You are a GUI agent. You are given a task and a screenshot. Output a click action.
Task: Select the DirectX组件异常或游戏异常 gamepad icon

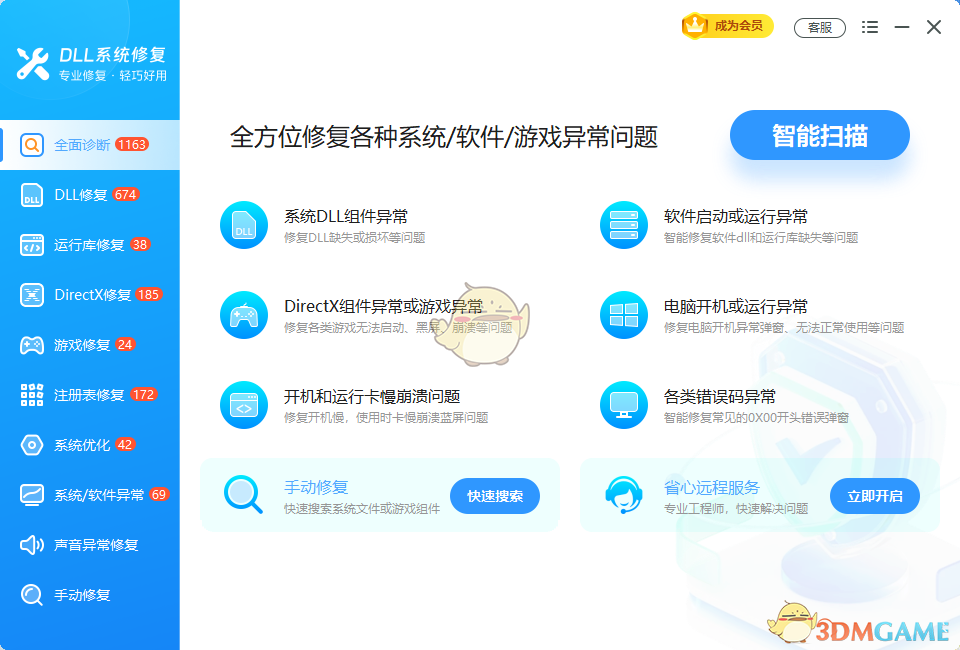[243, 315]
